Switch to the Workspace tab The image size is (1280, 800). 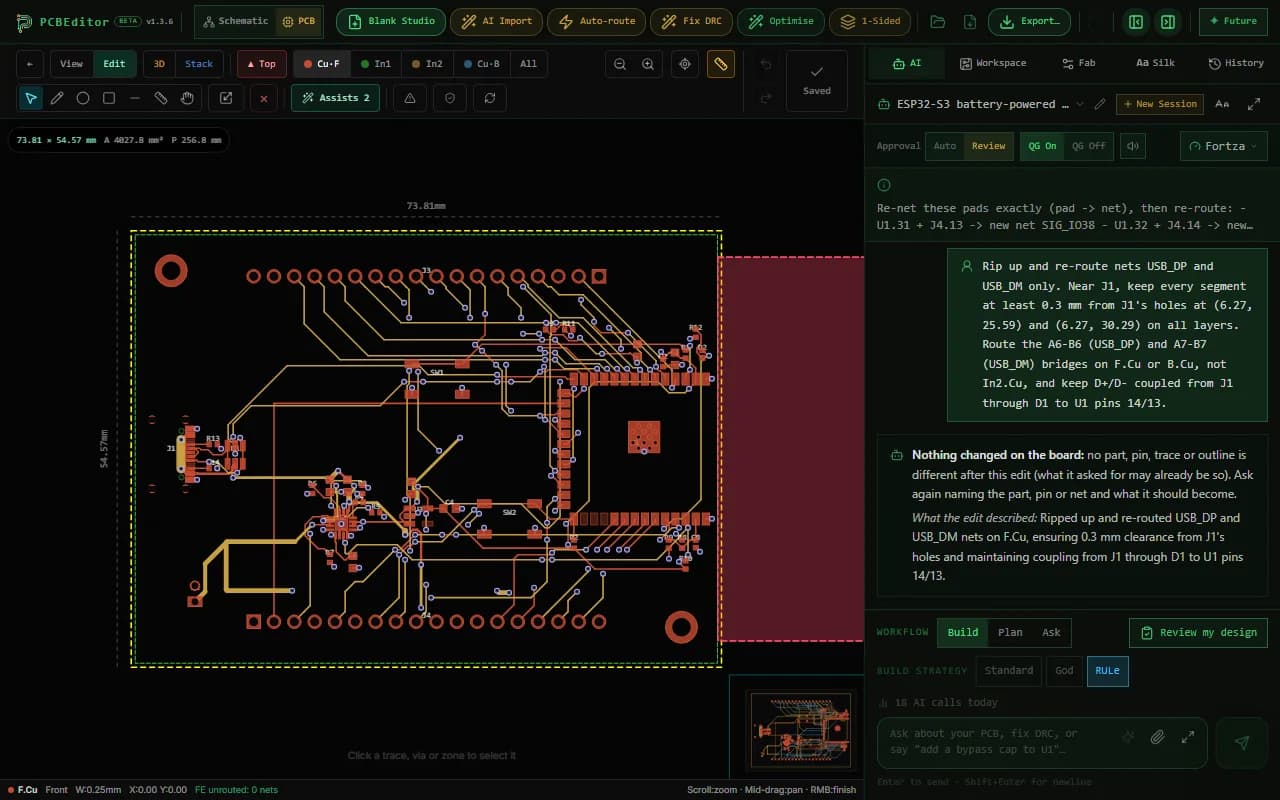click(993, 63)
